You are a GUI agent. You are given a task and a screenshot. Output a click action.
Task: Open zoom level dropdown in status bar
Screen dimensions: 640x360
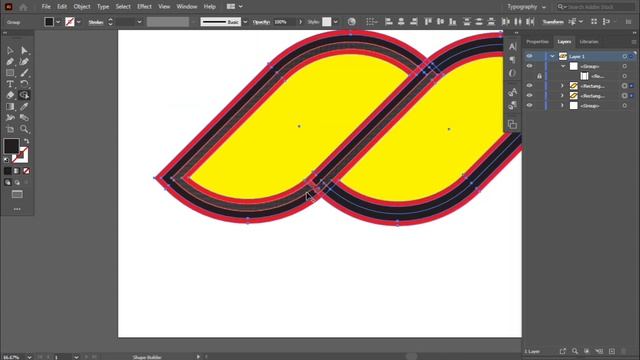point(29,357)
